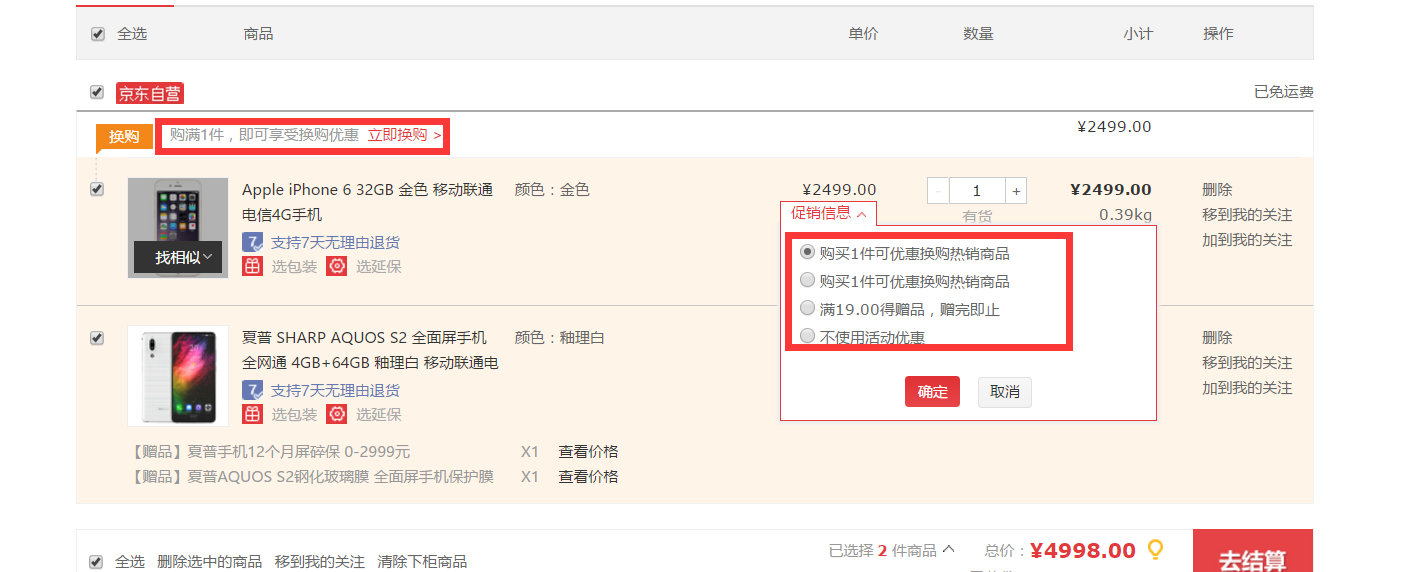Screen dimensions: 1414x572
Task: Click the 支持7天无理由退货 text under iPhone 6
Action: tap(335, 242)
